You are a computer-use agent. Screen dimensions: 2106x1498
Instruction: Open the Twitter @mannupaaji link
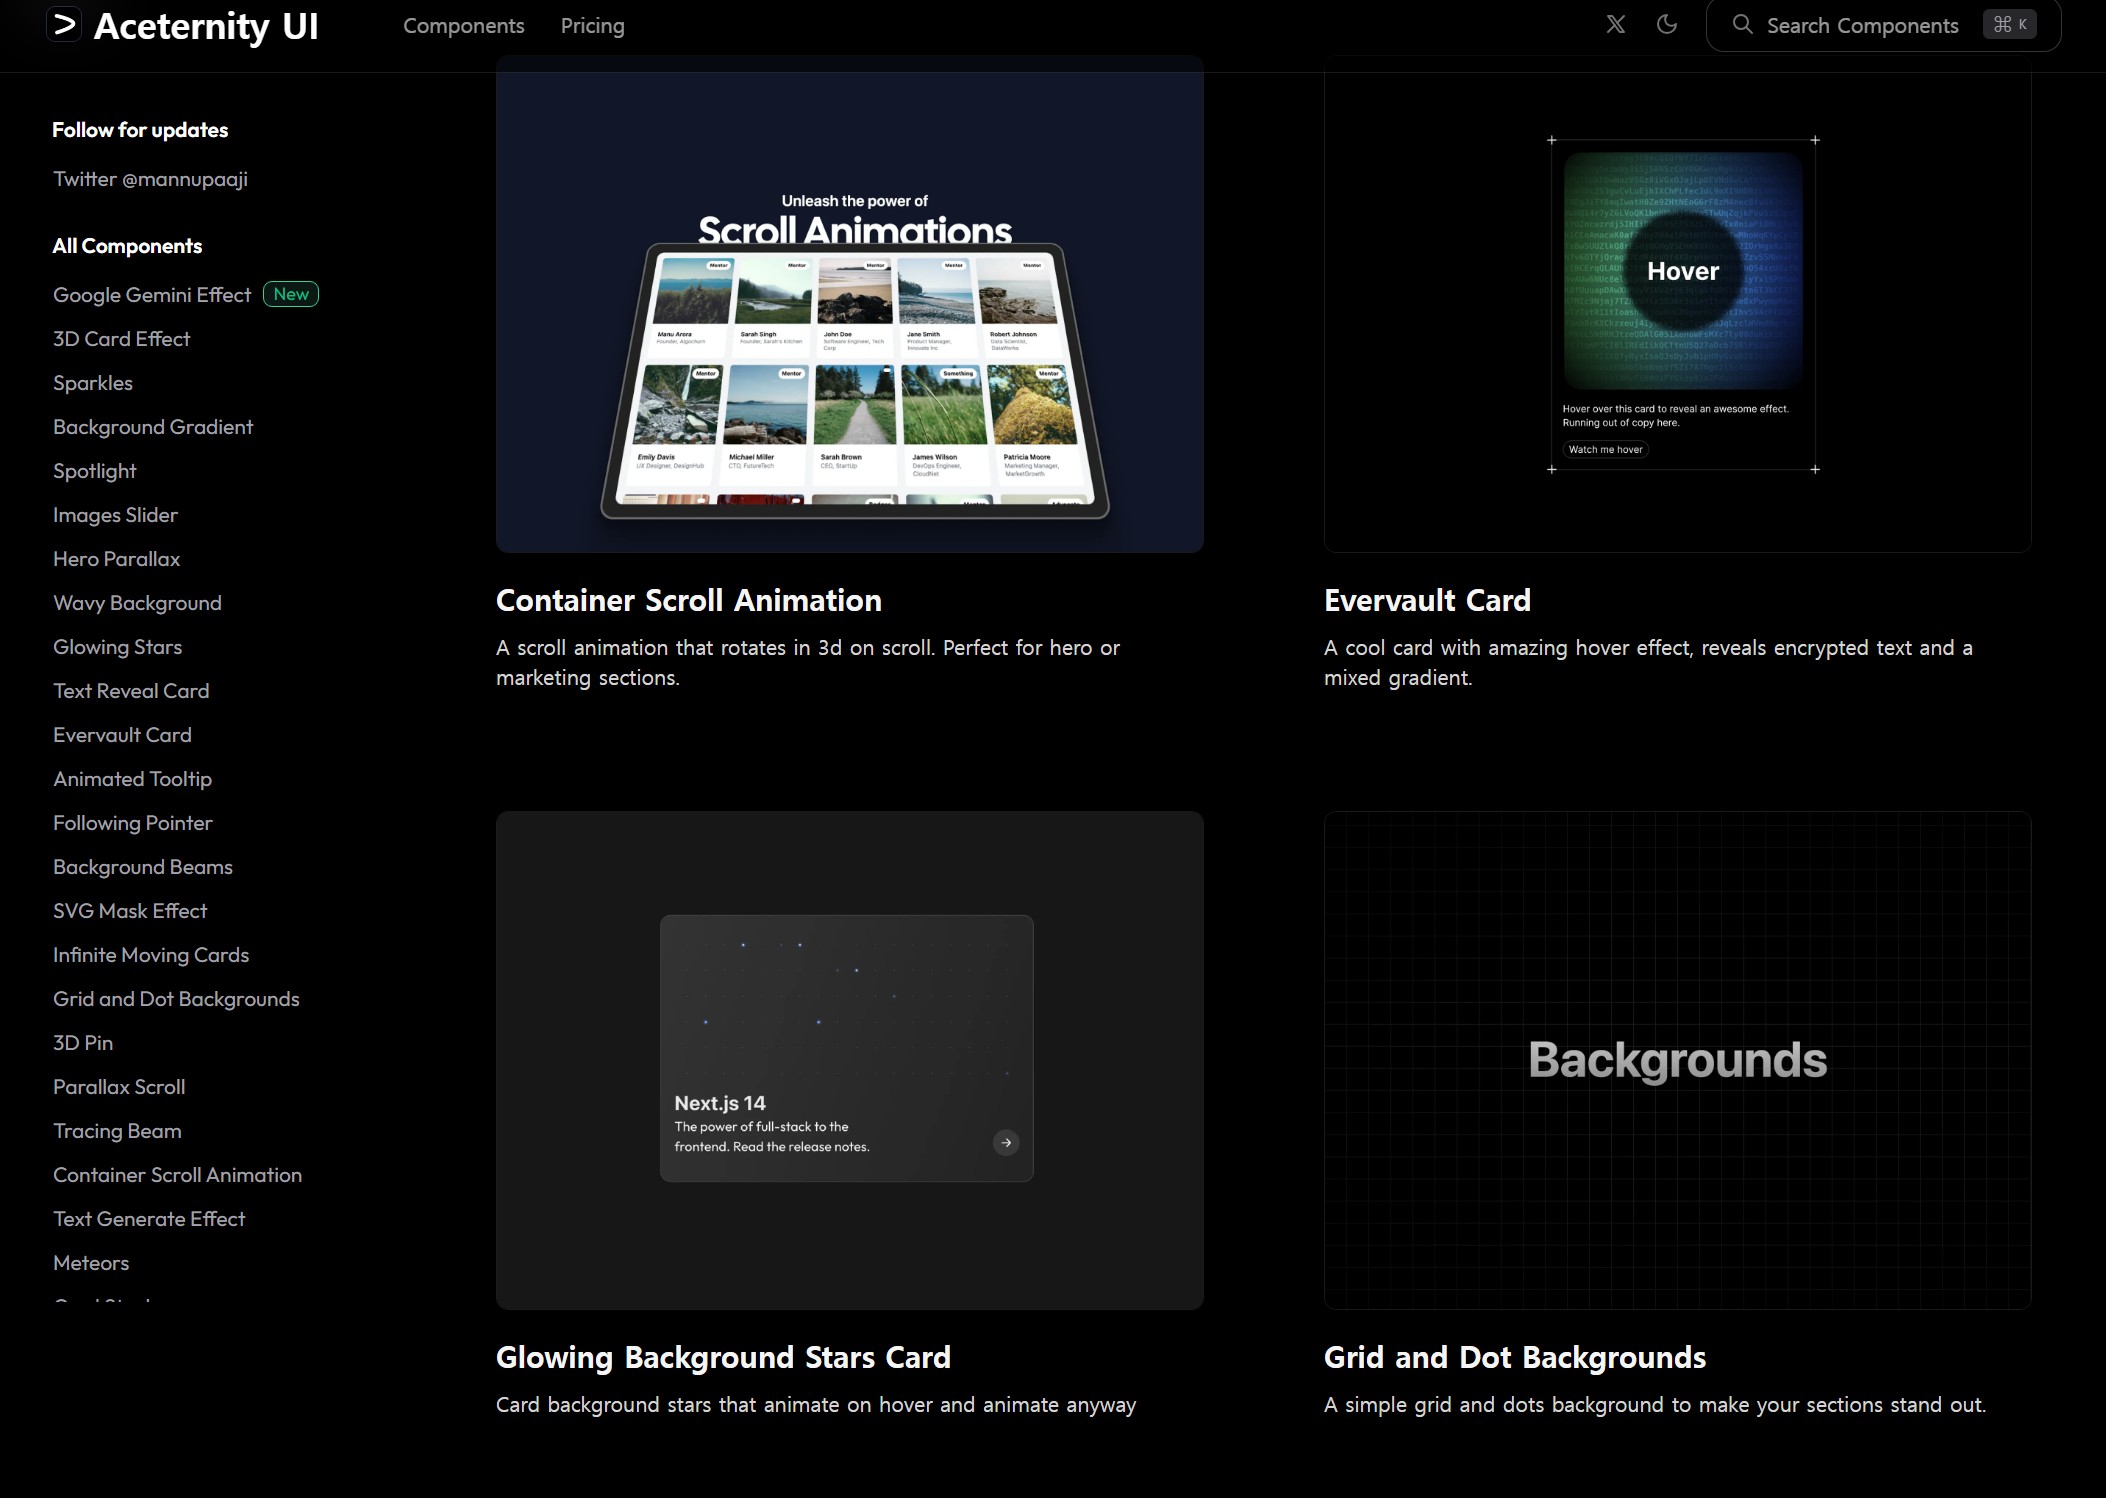pyautogui.click(x=150, y=179)
